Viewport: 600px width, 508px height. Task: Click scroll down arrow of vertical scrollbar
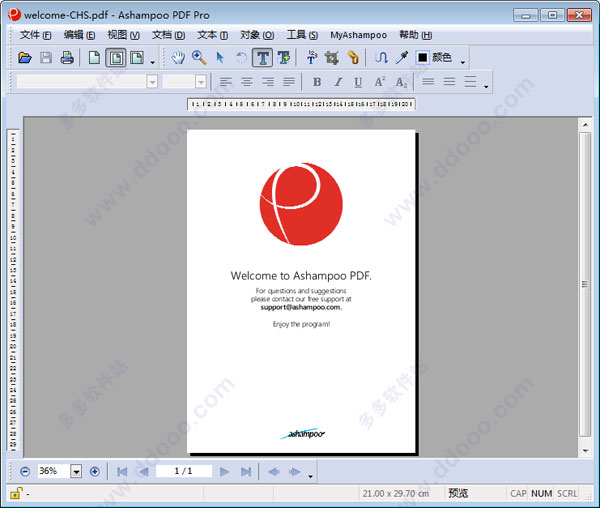coord(585,451)
